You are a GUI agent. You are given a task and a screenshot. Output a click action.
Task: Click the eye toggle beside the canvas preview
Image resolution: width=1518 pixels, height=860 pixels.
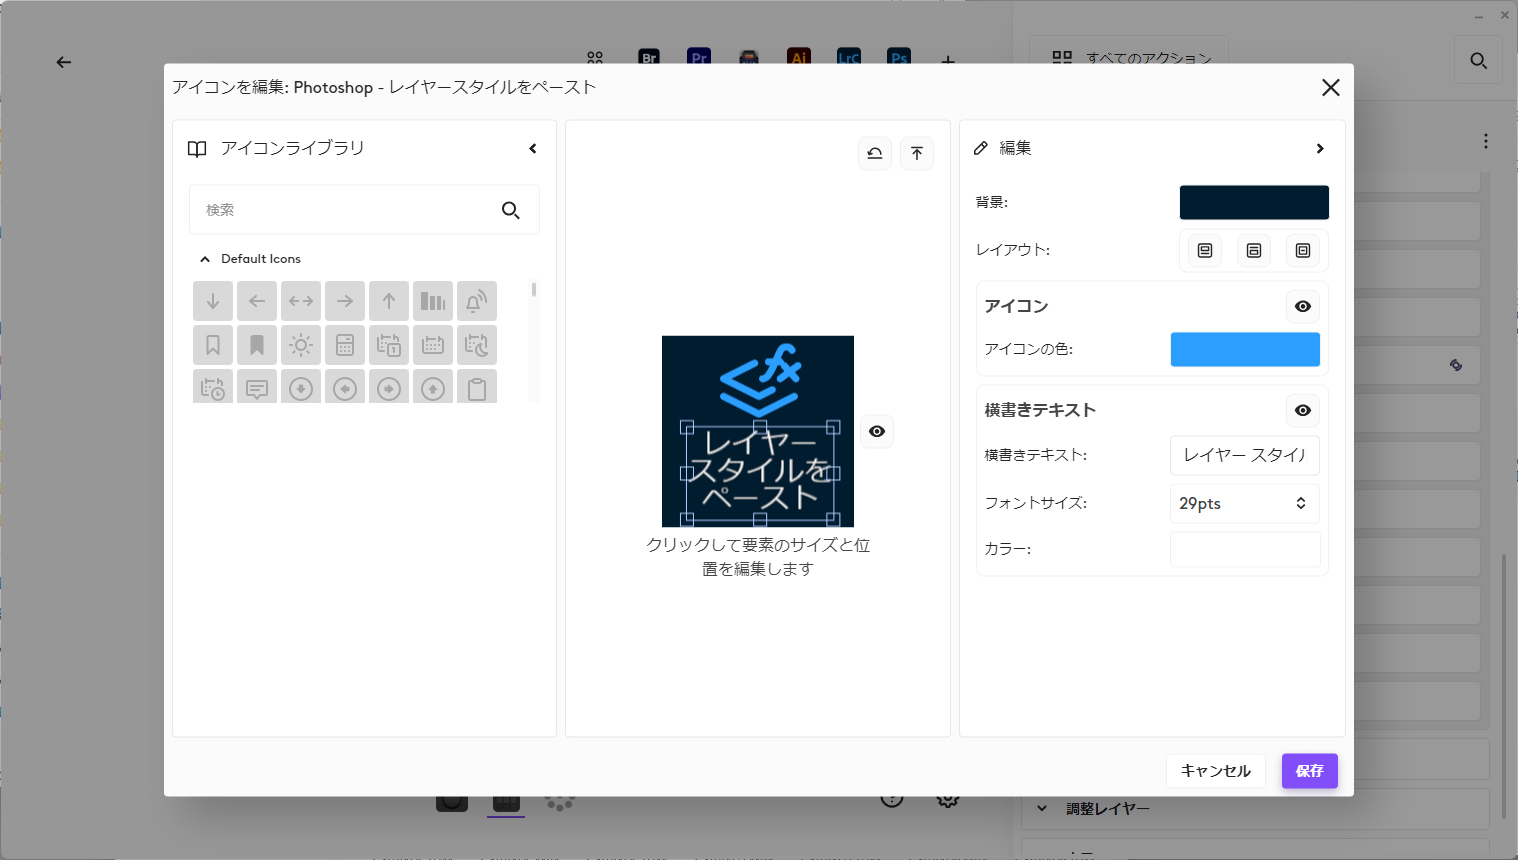tap(877, 431)
